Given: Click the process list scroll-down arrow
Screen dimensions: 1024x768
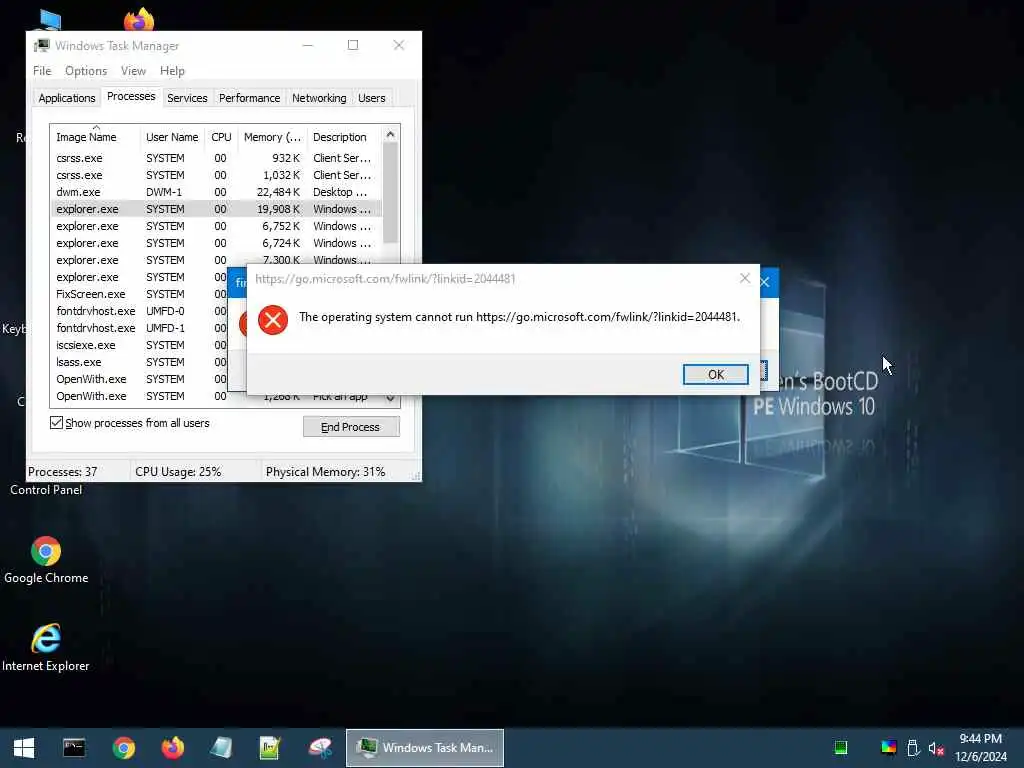Looking at the screenshot, I should pos(391,398).
